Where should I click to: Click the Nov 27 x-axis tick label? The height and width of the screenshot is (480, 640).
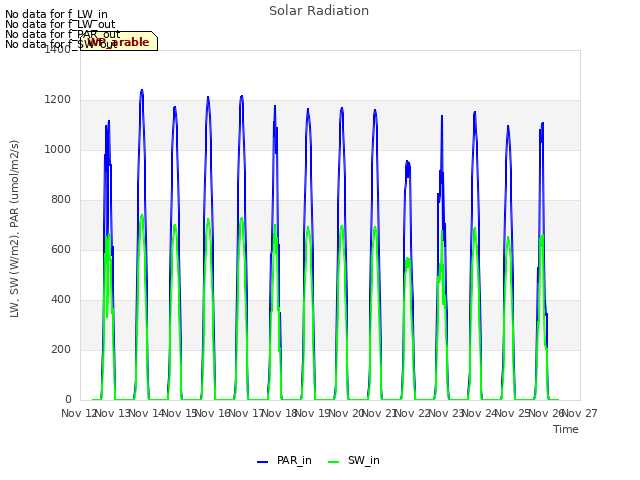click(x=580, y=413)
